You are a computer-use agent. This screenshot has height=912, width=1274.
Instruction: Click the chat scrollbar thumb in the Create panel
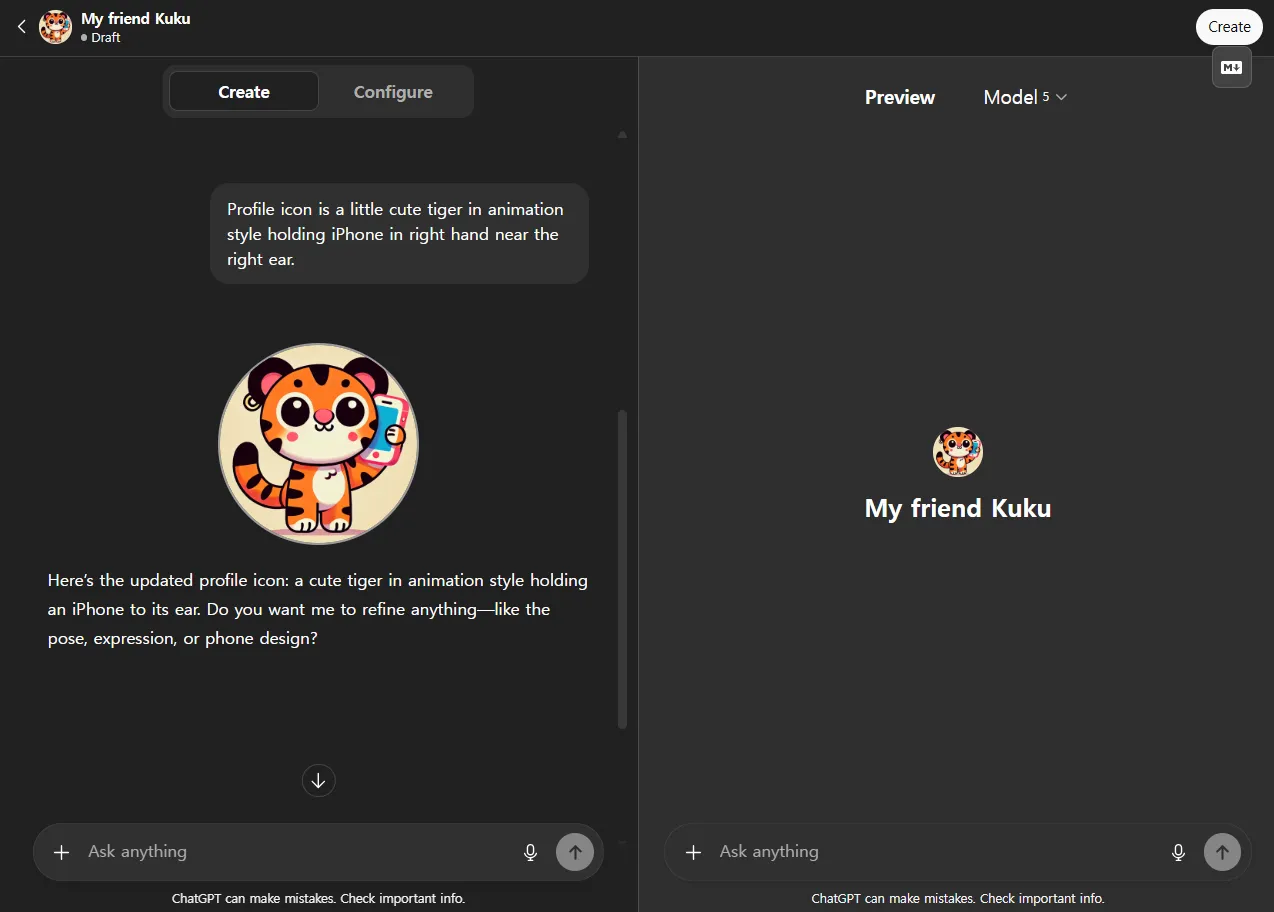point(623,569)
